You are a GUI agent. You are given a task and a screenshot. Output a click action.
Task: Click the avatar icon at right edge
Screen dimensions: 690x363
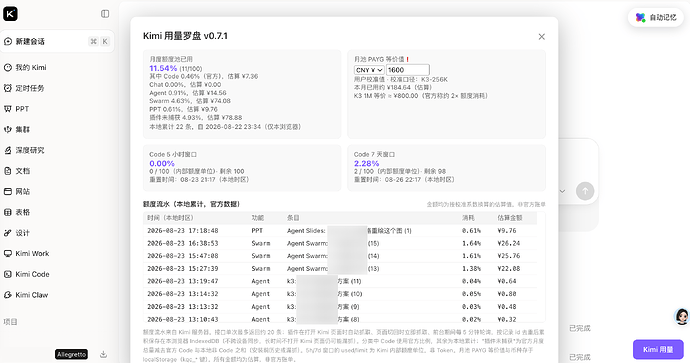coord(682,316)
